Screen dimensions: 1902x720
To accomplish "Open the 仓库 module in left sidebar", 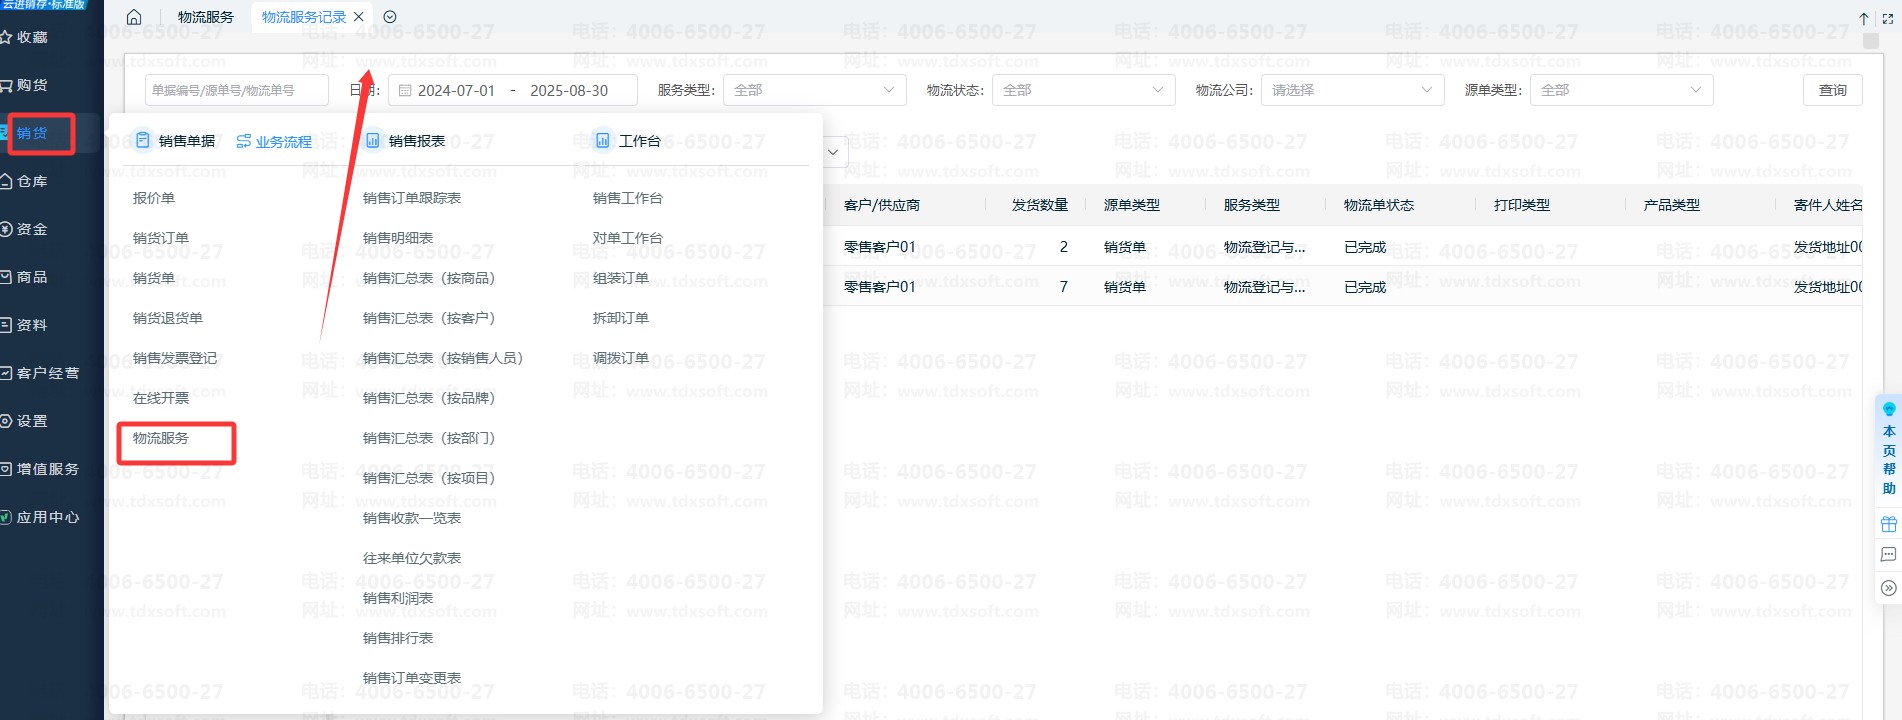I will point(32,181).
